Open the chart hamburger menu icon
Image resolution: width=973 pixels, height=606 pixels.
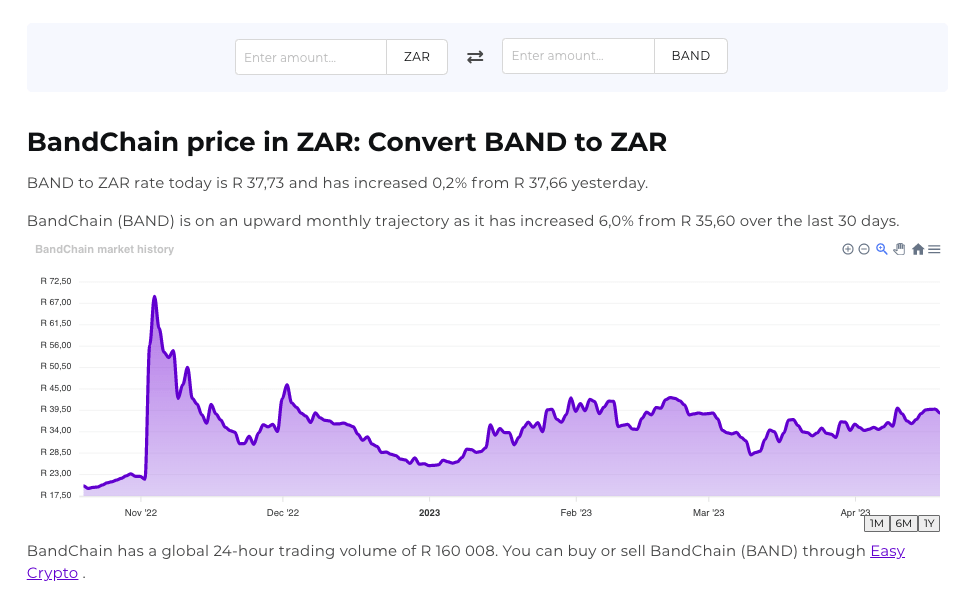934,249
